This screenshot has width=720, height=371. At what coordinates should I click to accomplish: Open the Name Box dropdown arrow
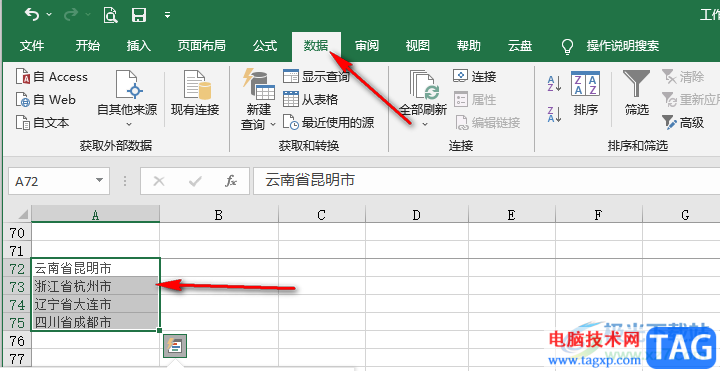click(99, 180)
